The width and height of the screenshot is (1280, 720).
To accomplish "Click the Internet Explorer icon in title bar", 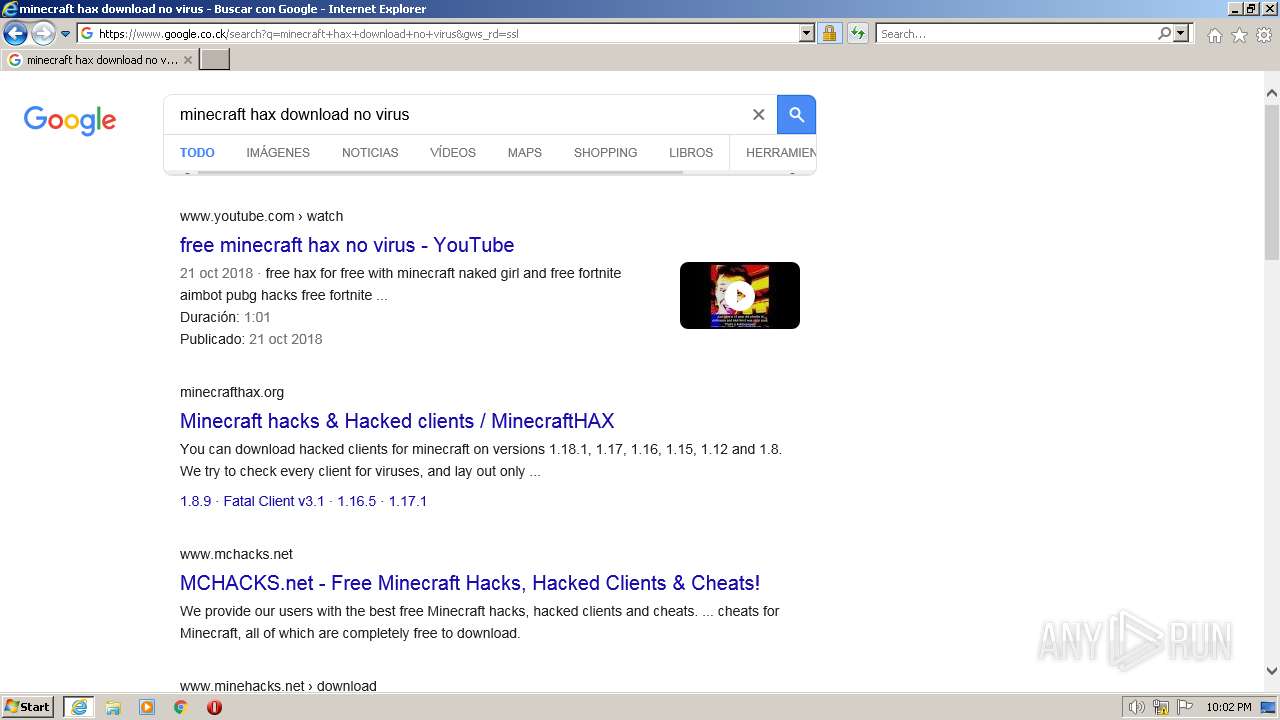I will pyautogui.click(x=9, y=9).
